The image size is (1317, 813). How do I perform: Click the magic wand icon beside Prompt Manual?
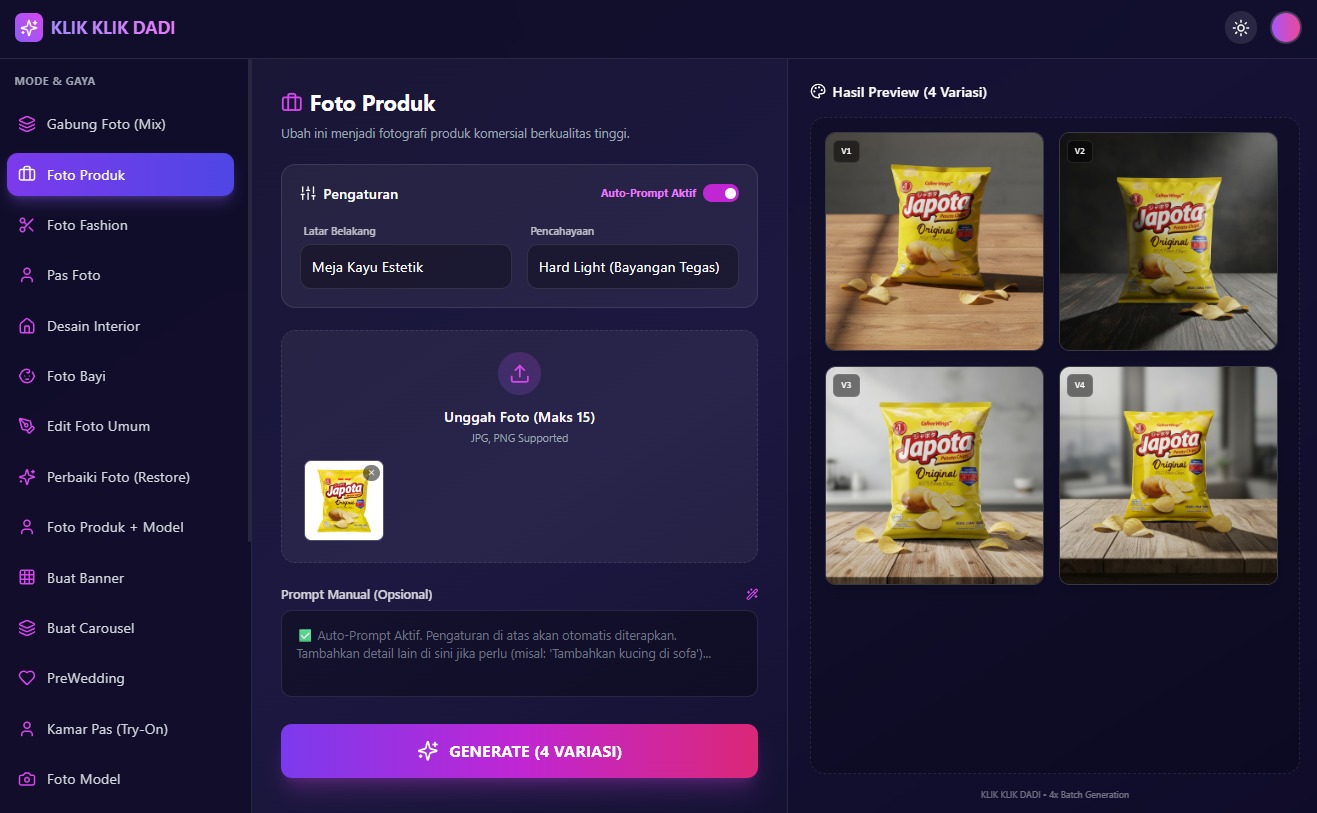coord(752,594)
